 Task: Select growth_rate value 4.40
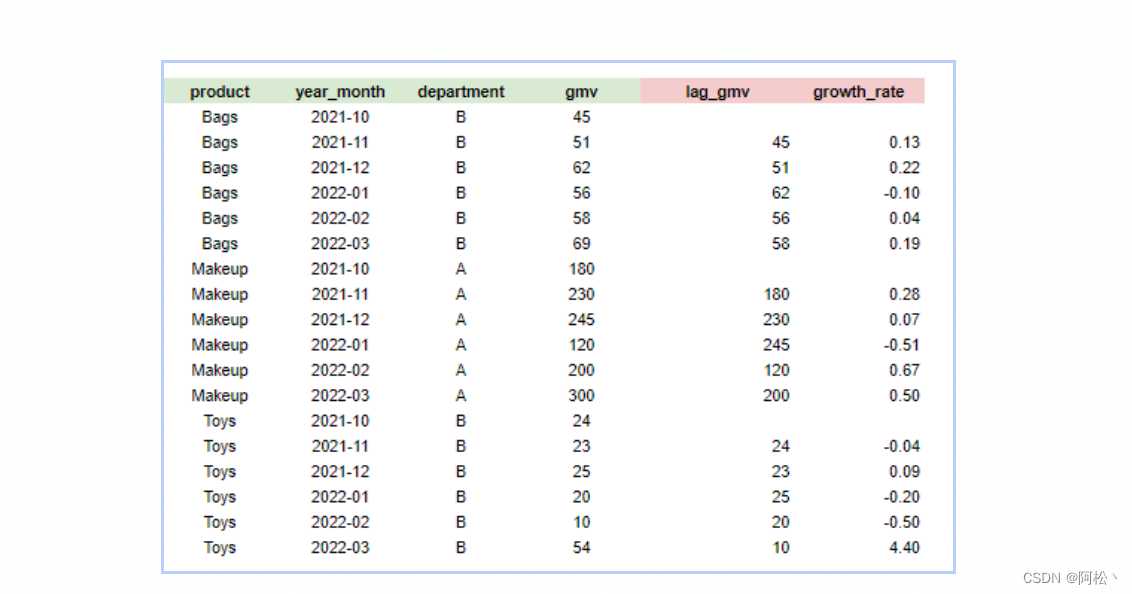905,548
